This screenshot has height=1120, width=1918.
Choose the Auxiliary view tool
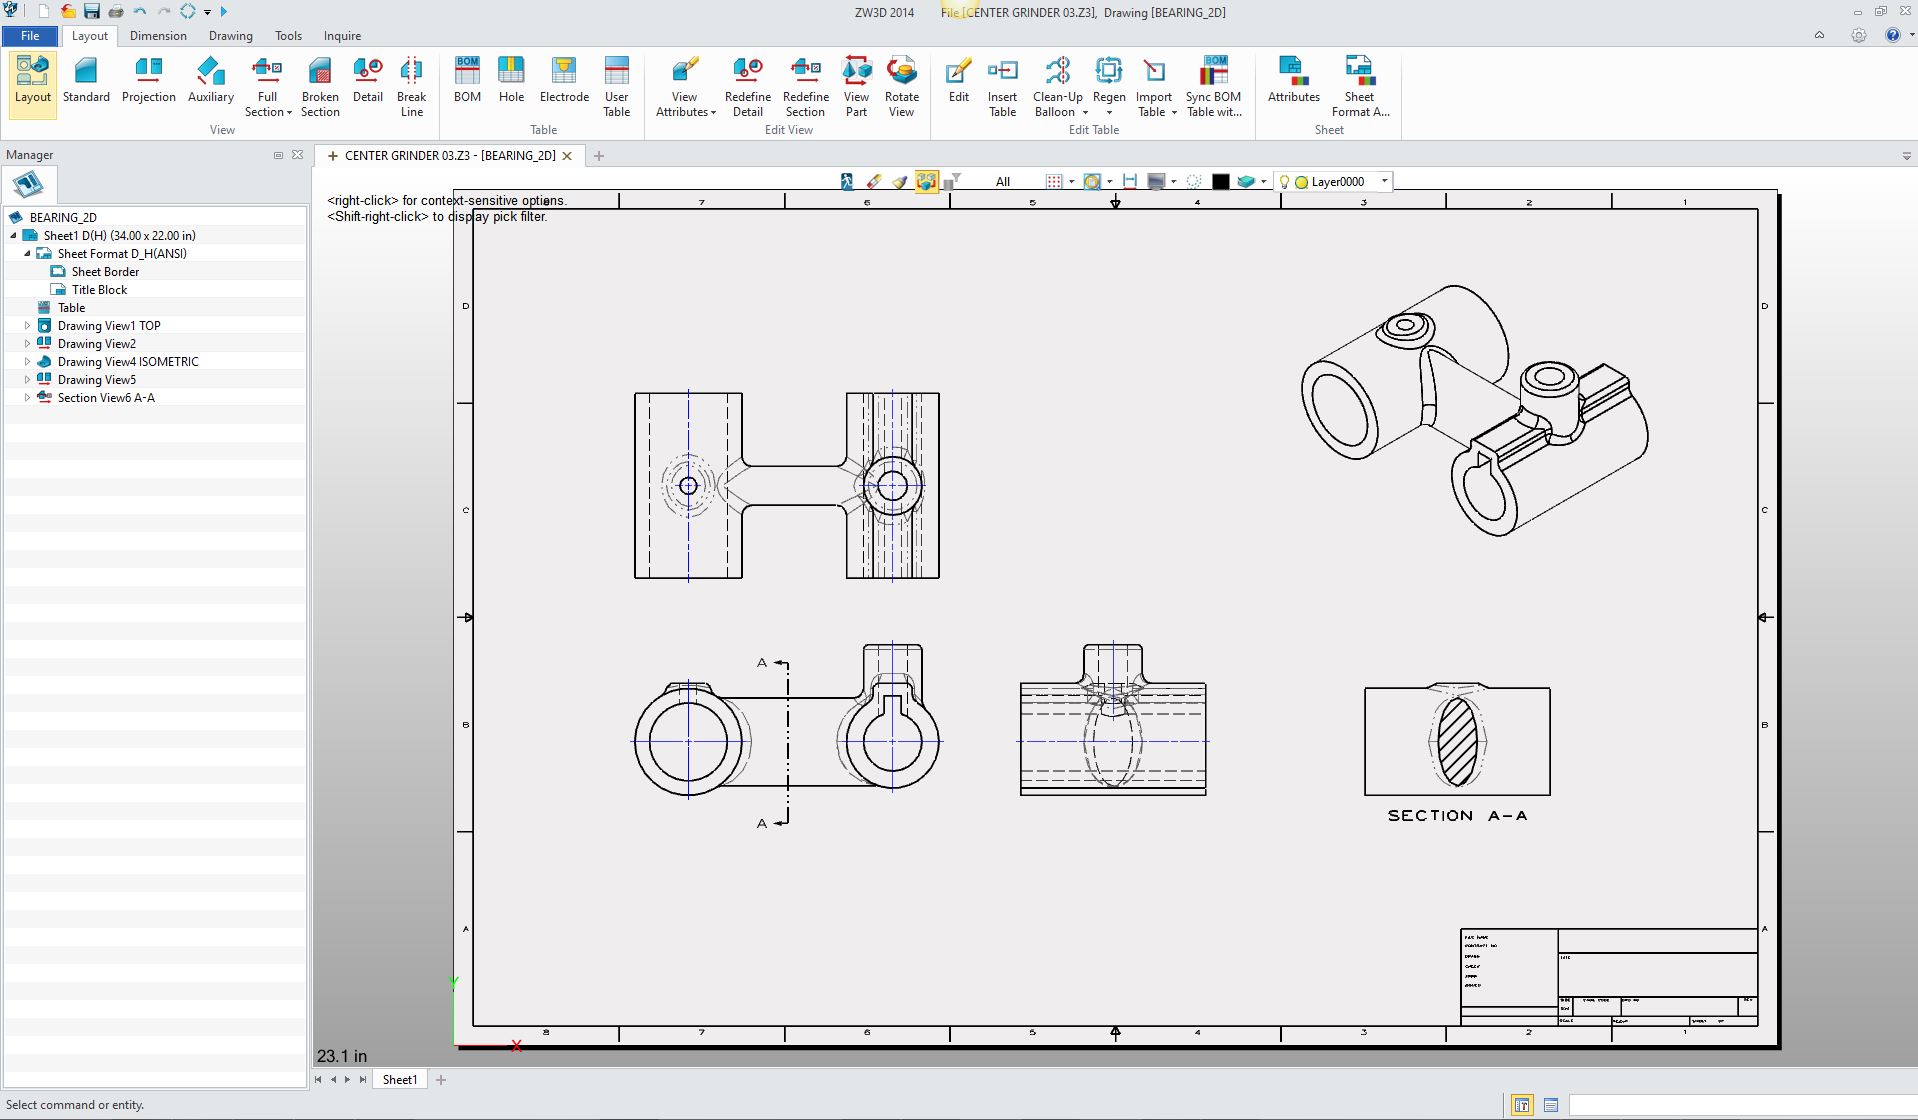(211, 80)
